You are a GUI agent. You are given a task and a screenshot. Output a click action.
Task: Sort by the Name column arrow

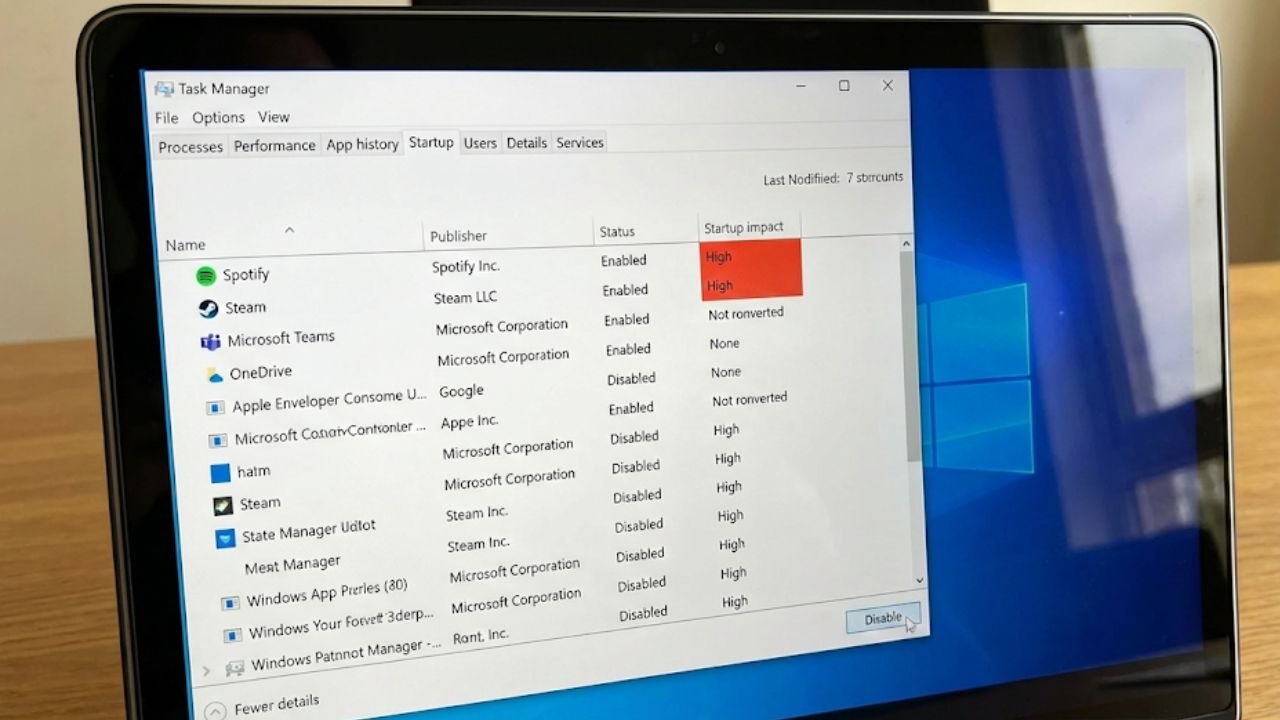pyautogui.click(x=289, y=230)
